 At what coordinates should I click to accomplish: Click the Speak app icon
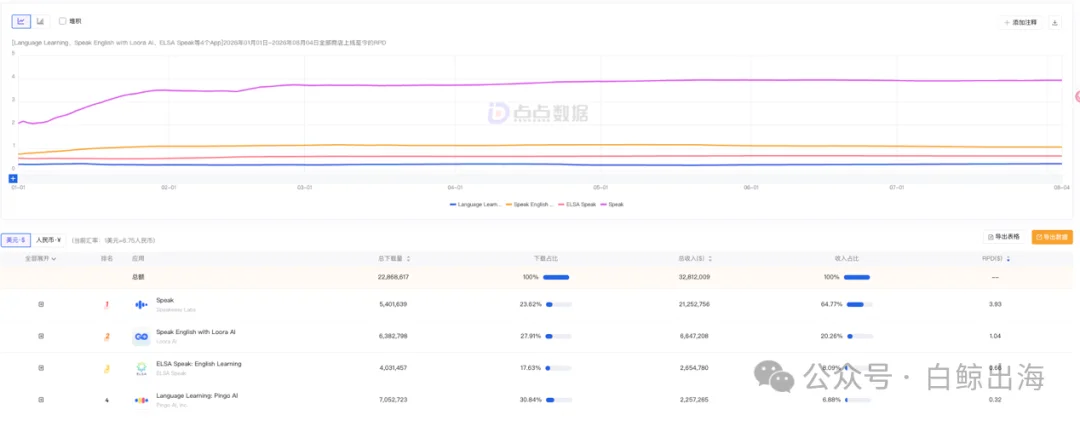(141, 305)
